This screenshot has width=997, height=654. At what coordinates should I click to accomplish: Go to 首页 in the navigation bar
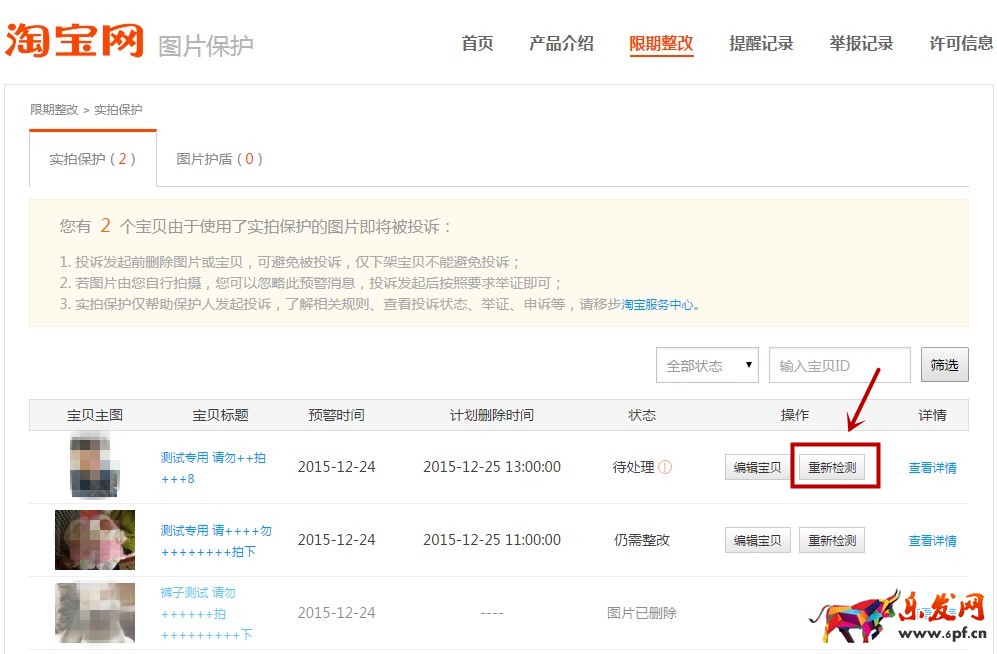(477, 44)
